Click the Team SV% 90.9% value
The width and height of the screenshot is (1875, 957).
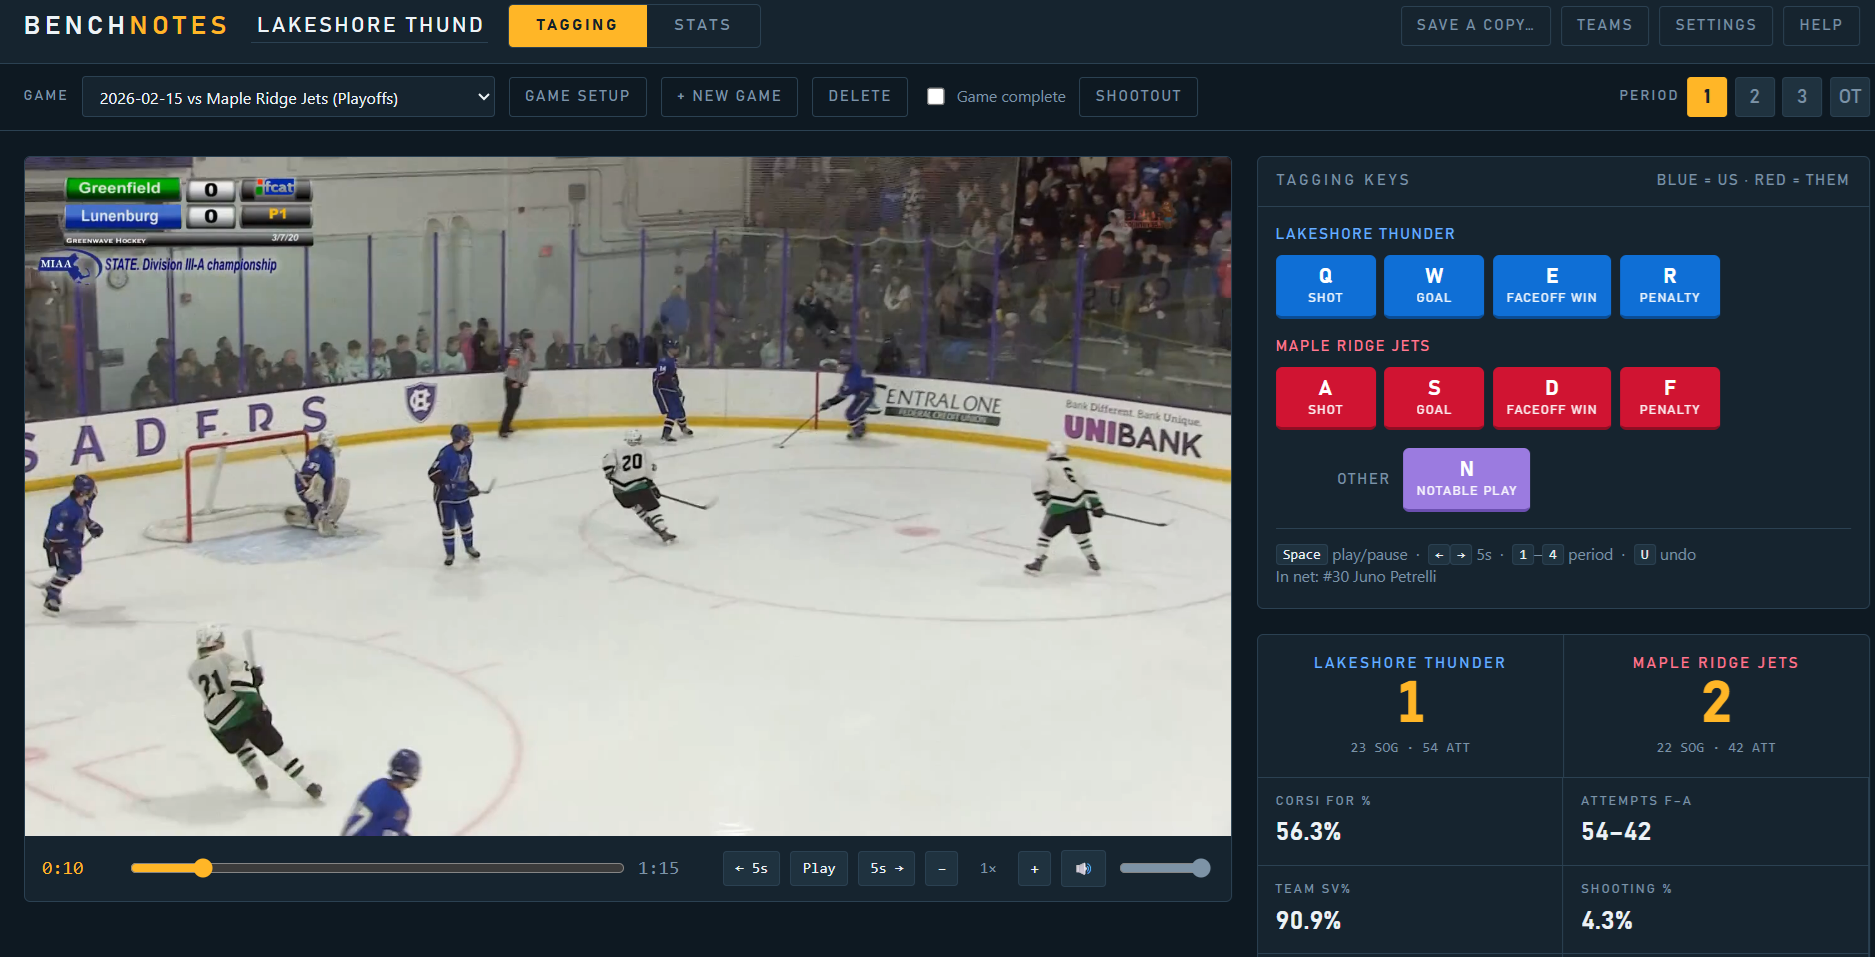[x=1308, y=920]
